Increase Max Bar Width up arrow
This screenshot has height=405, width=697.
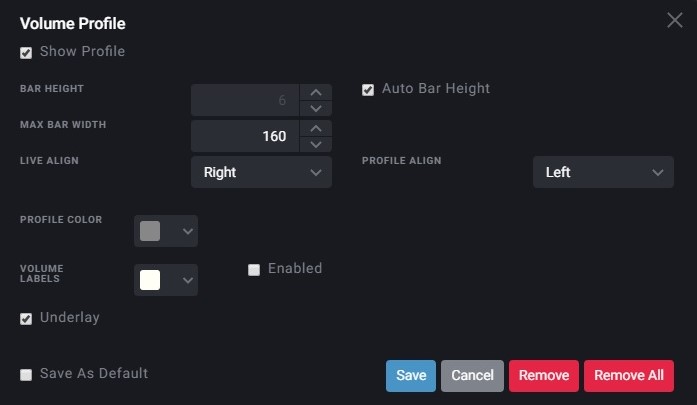(316, 128)
